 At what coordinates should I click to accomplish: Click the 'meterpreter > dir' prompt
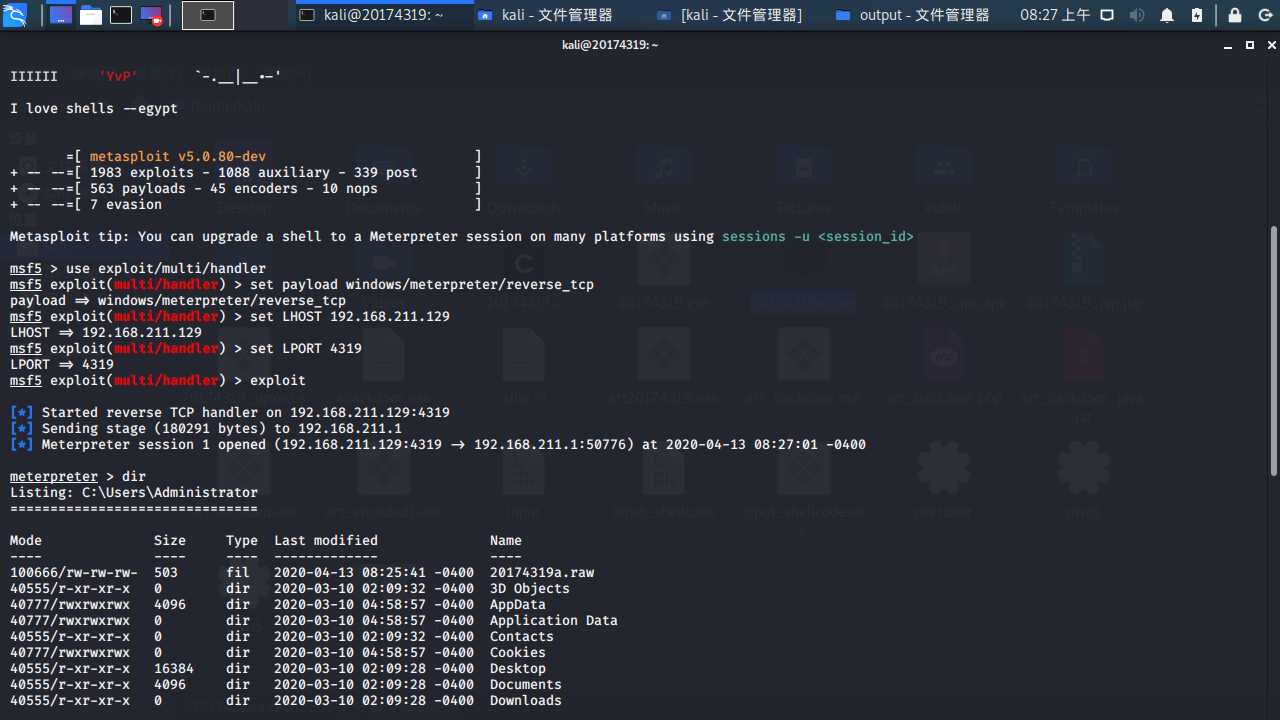[x=78, y=476]
